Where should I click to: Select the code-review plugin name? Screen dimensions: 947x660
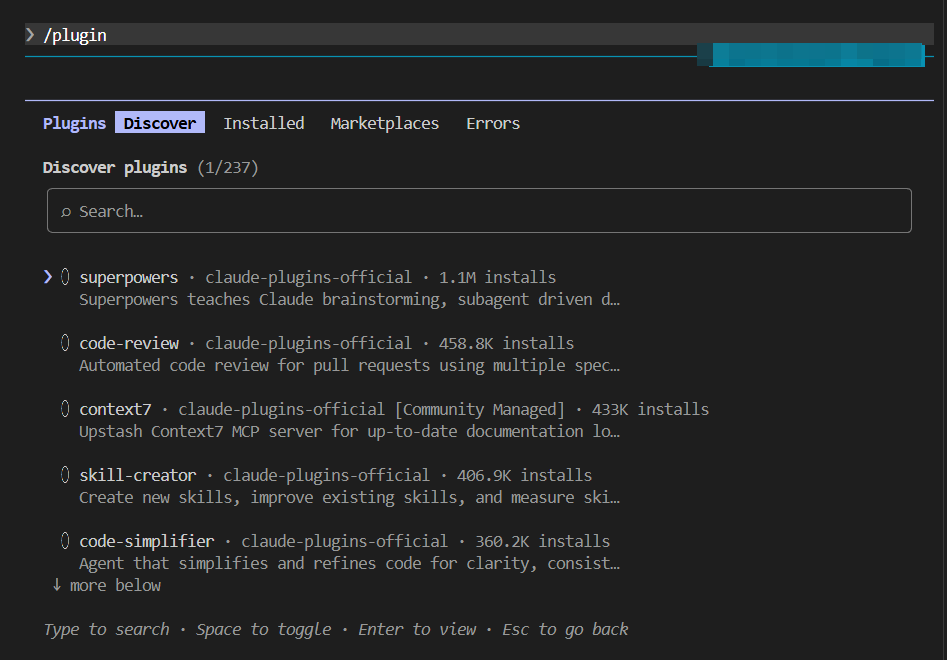point(129,344)
